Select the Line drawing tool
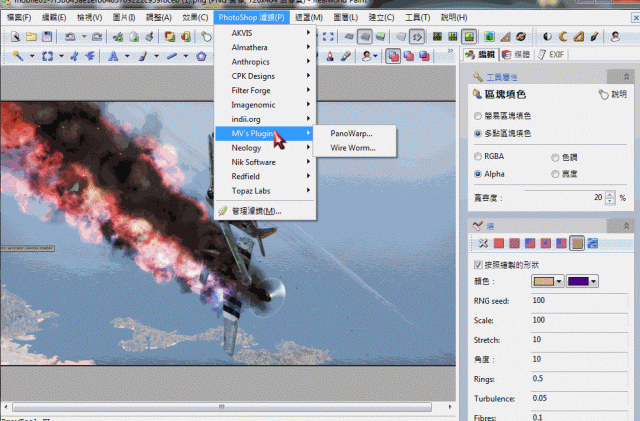 172,56
